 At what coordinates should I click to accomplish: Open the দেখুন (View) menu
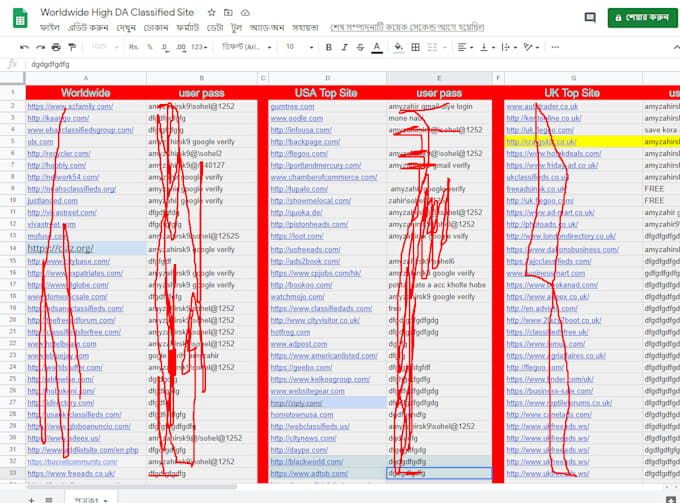(x=126, y=27)
